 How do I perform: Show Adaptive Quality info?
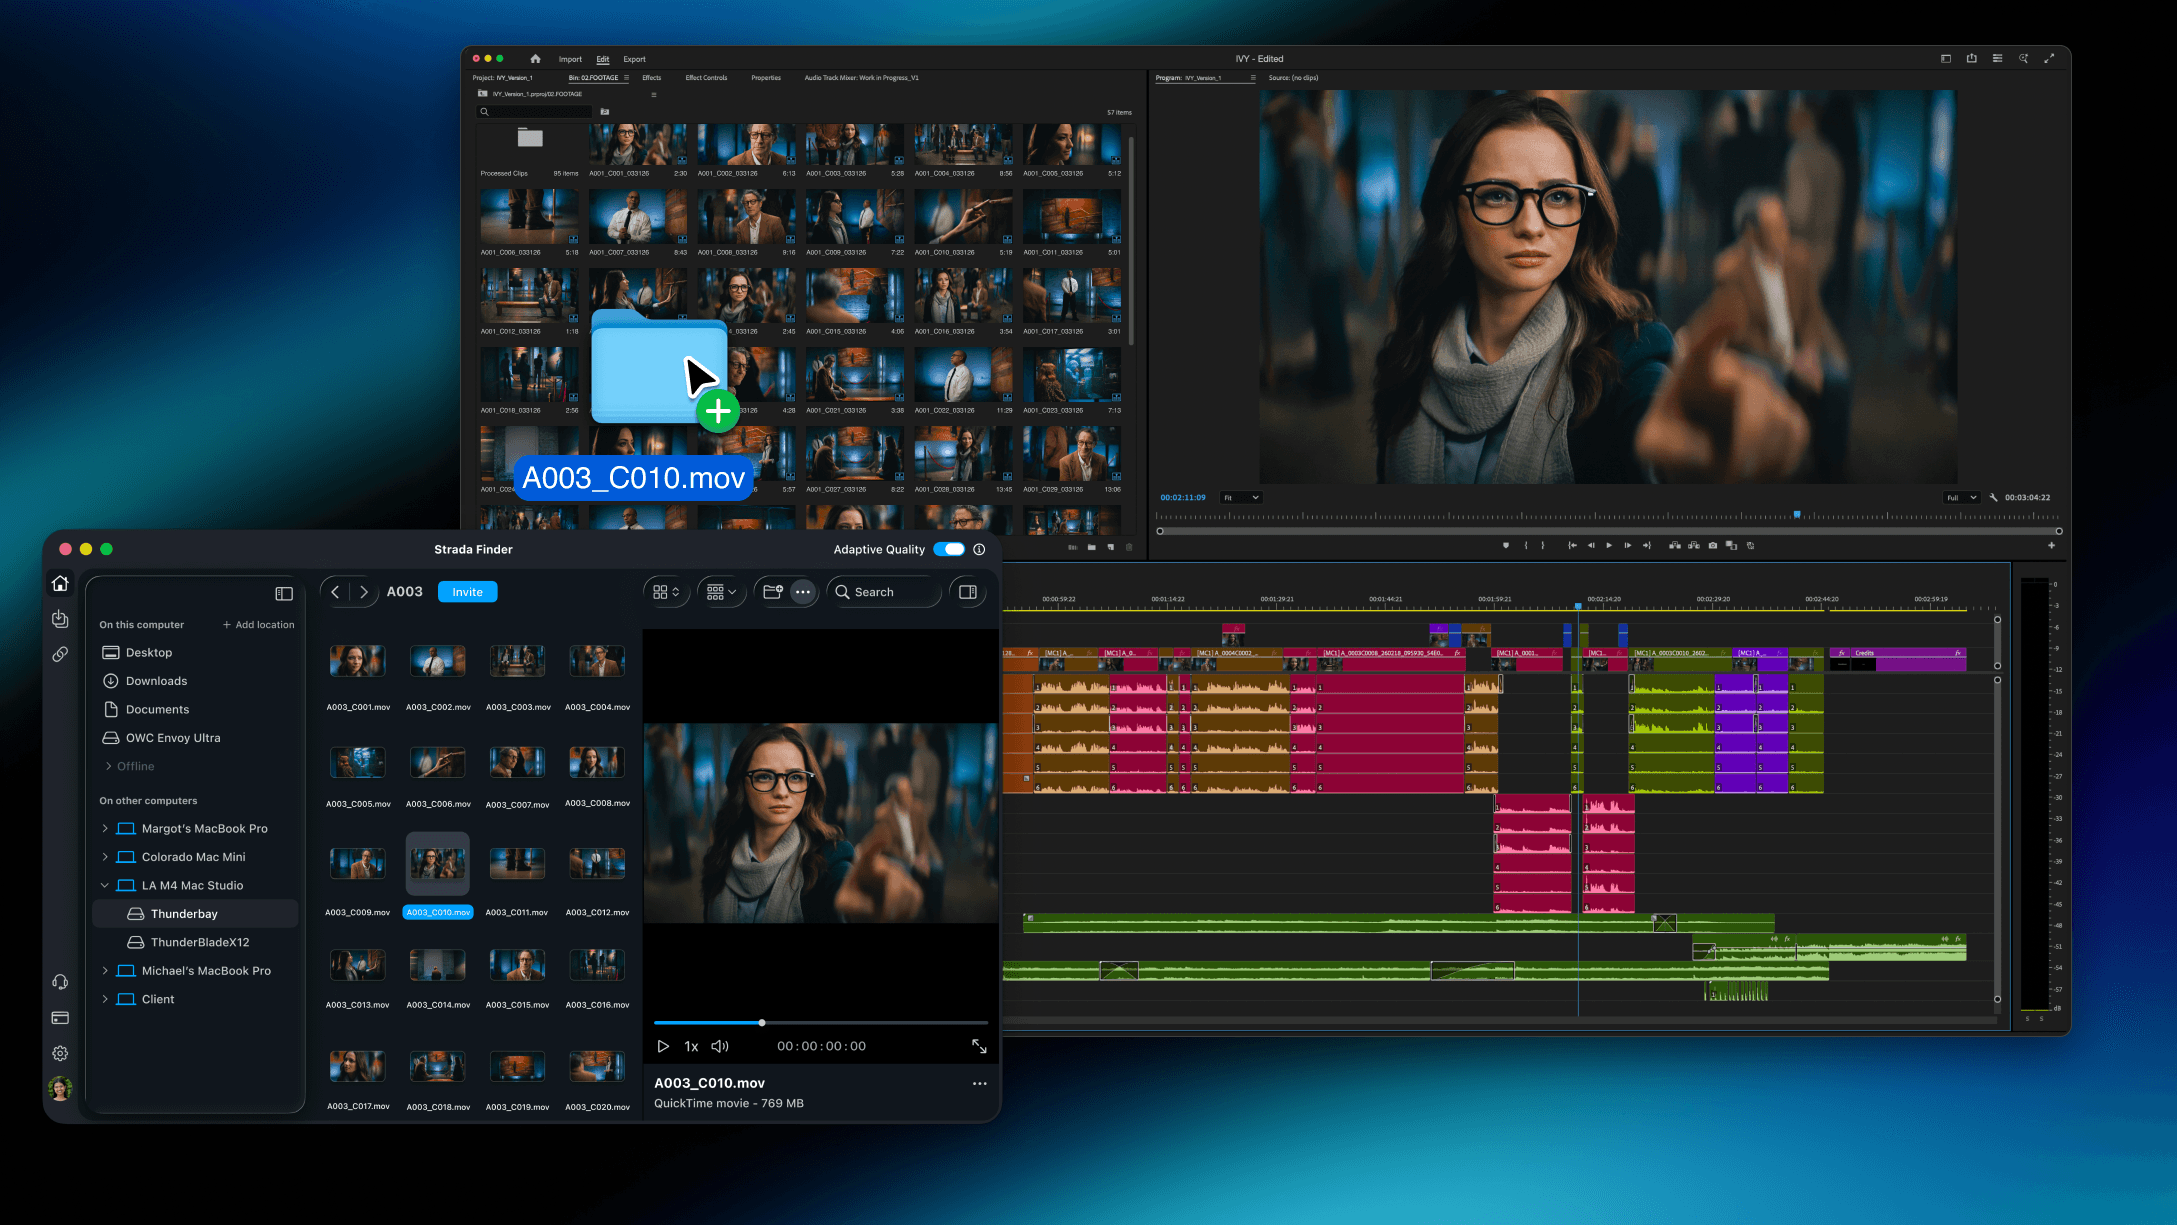[x=979, y=549]
